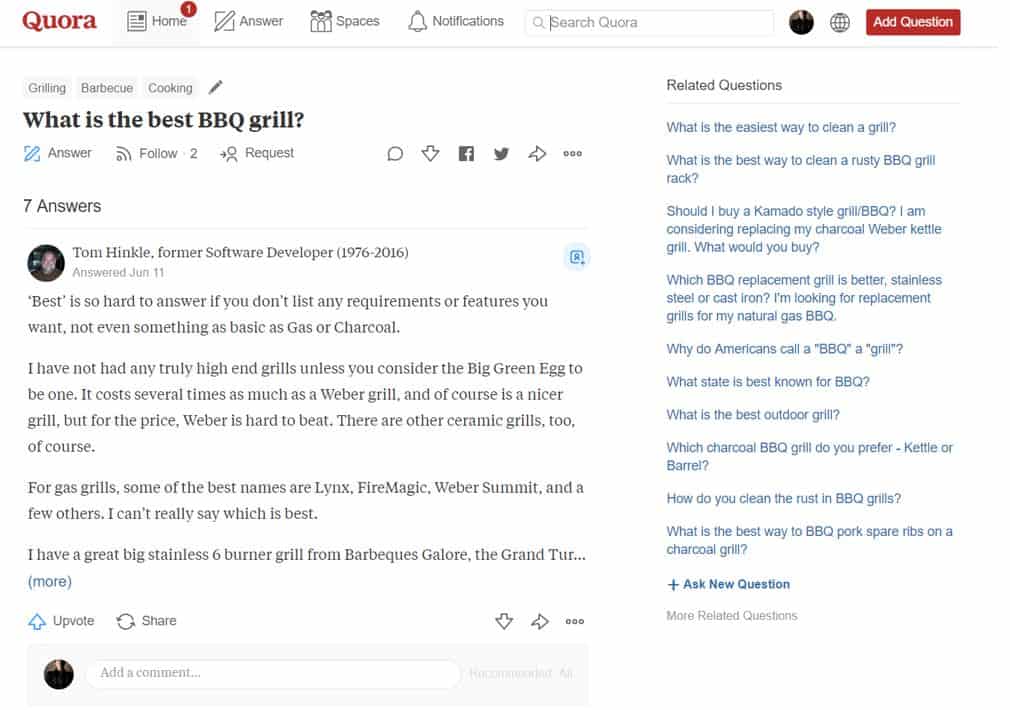The image size is (1010, 710).
Task: Click your avatar beside the comment box
Action: tap(59, 674)
